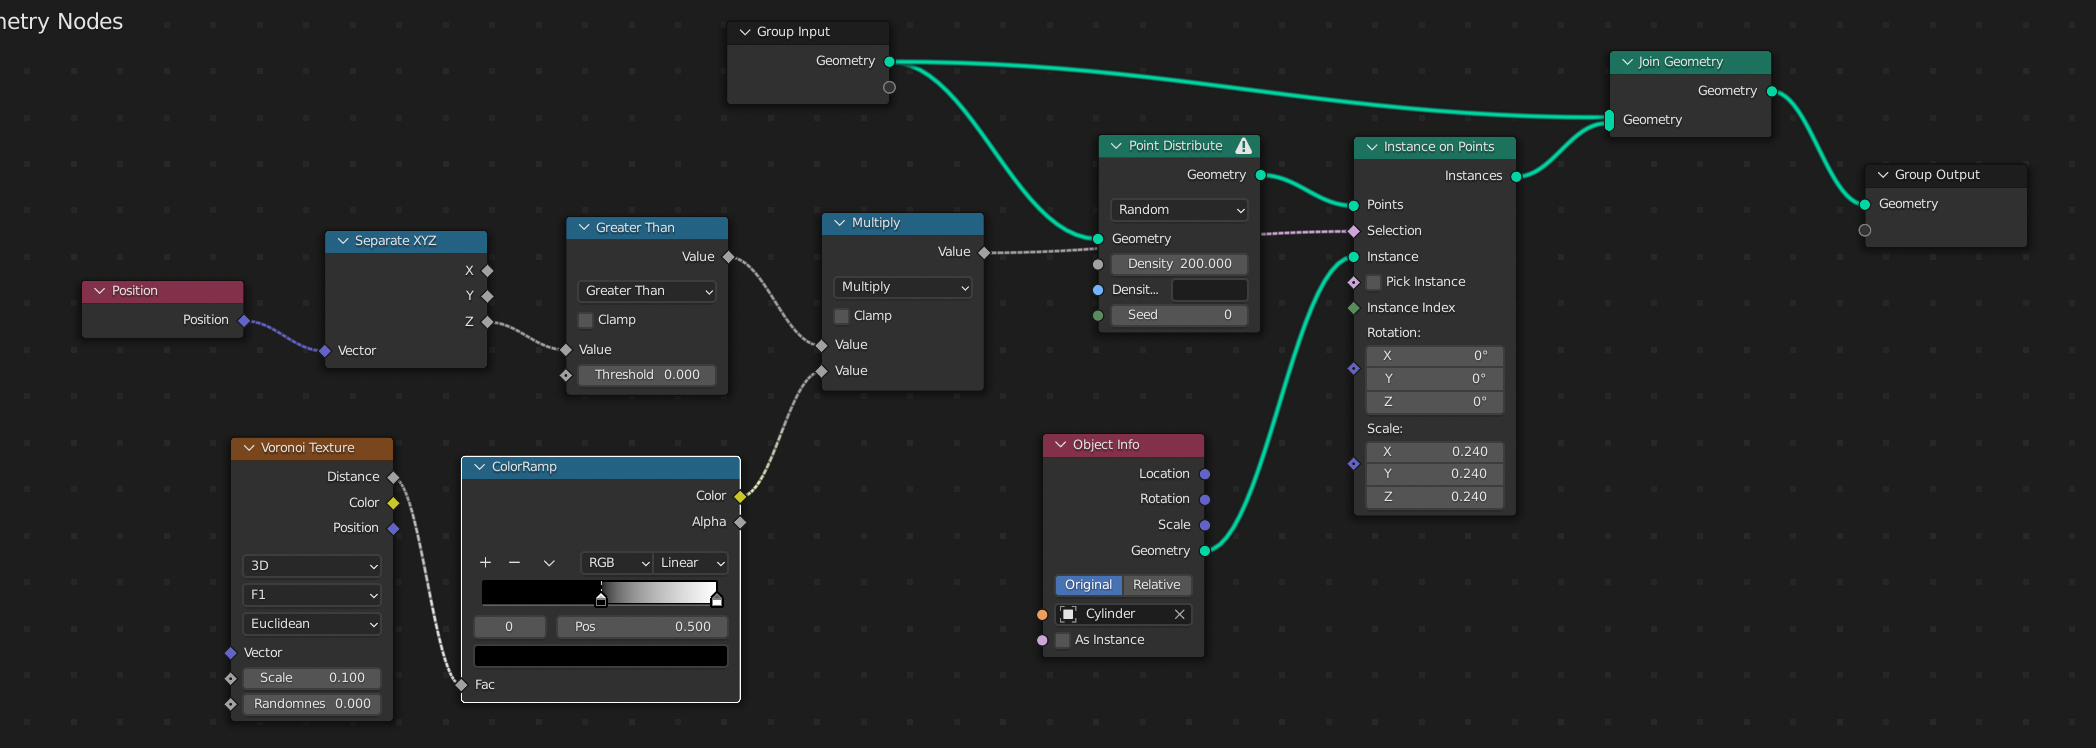Screen dimensions: 2096x748
Task: Click the Object Info Location output socket
Action: click(1205, 474)
